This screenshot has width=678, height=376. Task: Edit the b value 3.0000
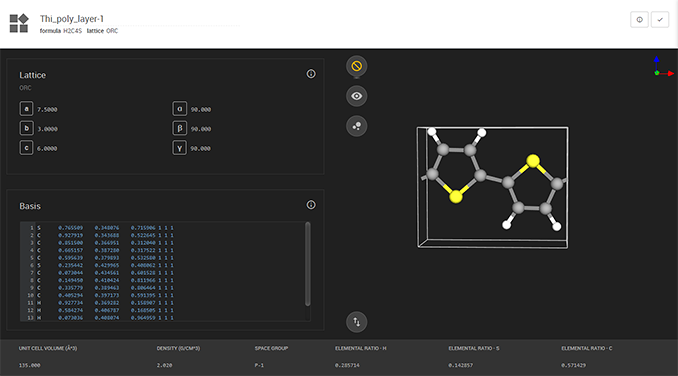click(47, 129)
